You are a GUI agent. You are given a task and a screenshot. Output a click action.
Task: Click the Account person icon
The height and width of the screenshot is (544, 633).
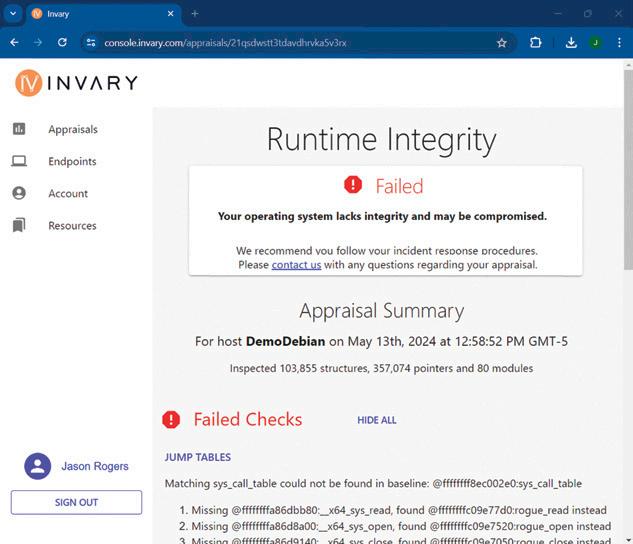tap(19, 193)
